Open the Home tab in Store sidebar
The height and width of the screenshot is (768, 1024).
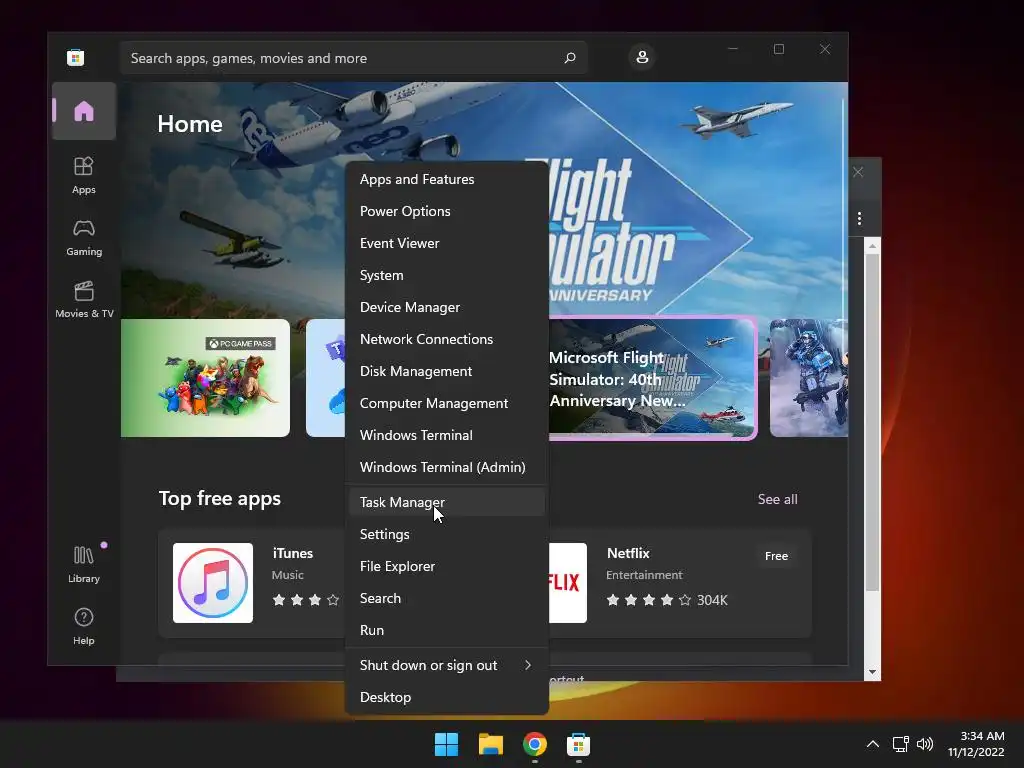click(x=84, y=111)
